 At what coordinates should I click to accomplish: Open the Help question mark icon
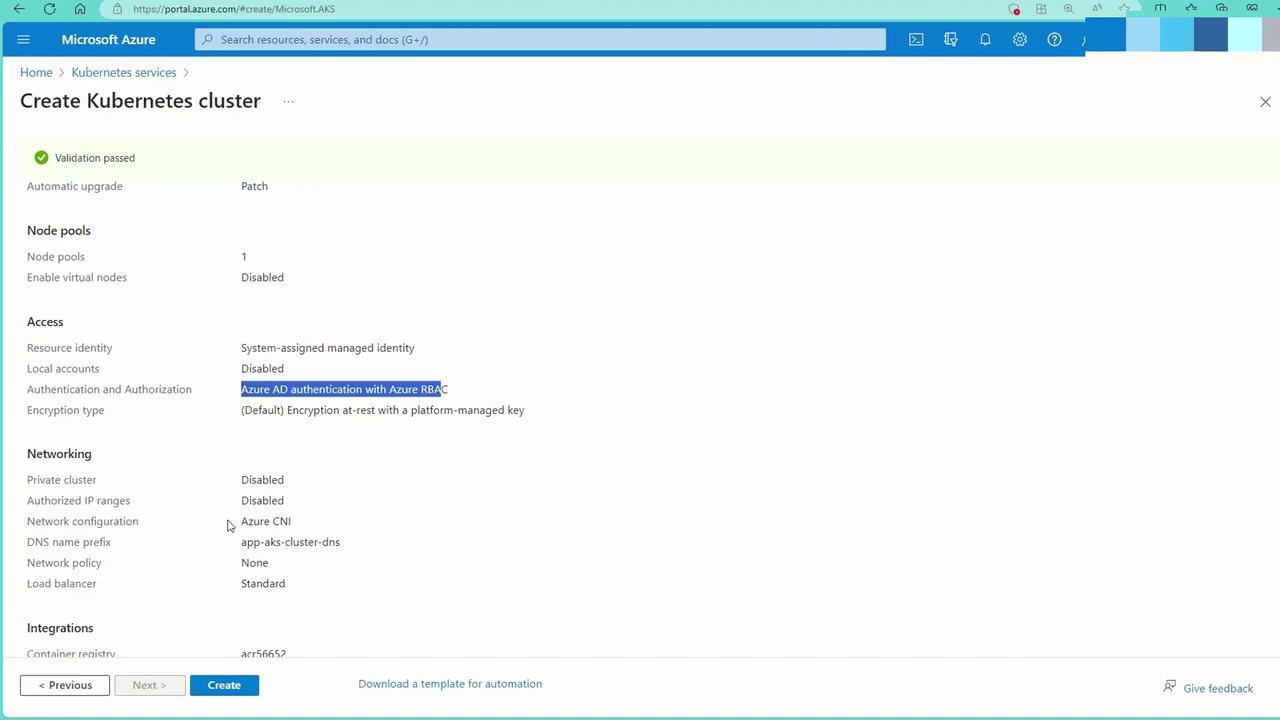tap(1054, 40)
